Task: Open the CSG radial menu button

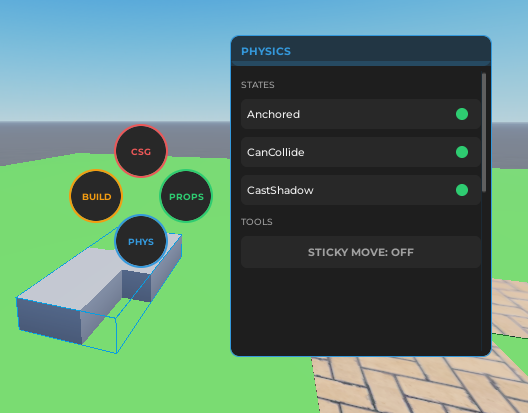Action: (141, 151)
